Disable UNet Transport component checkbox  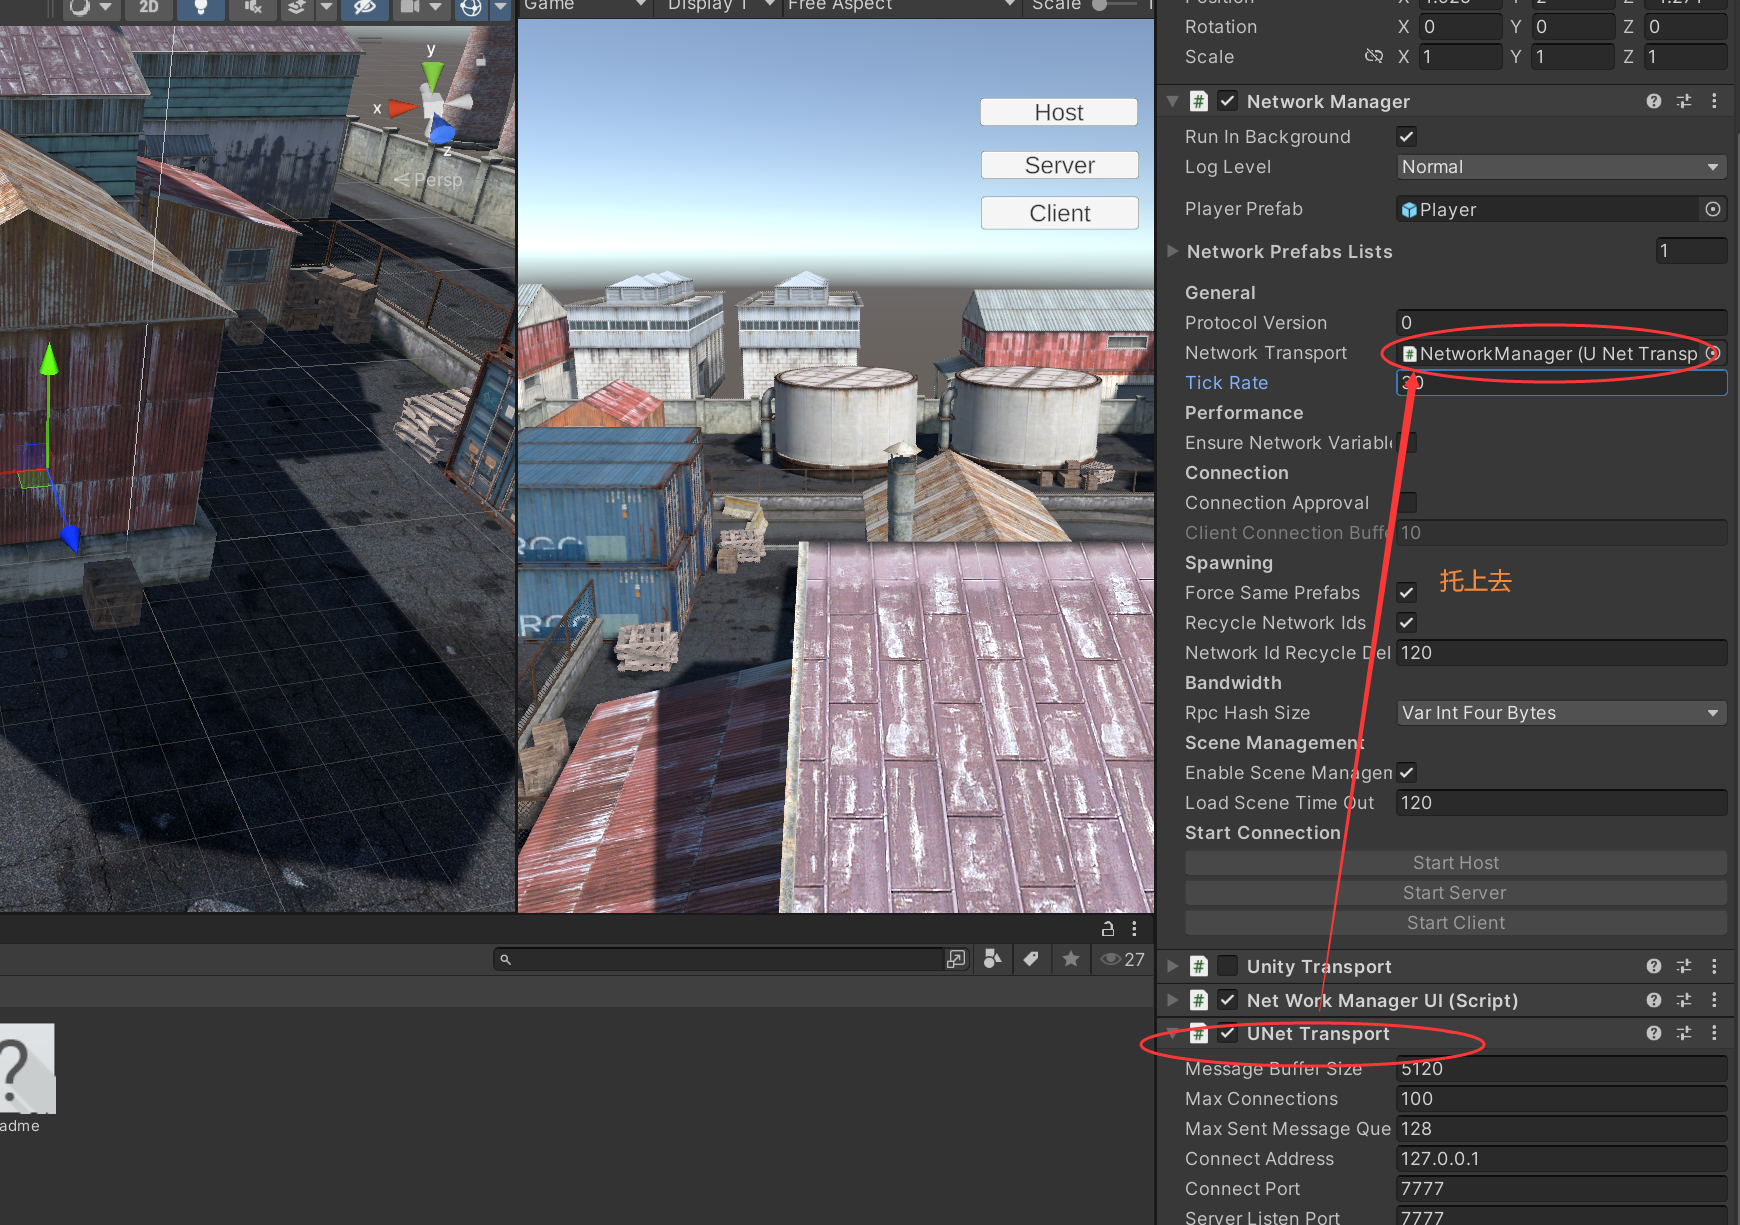point(1227,1033)
